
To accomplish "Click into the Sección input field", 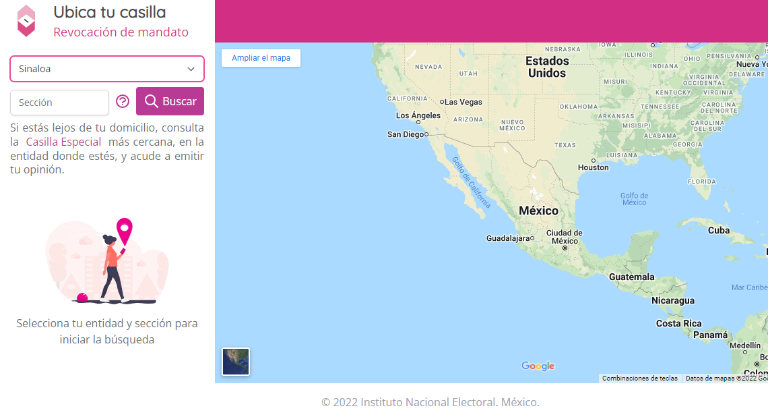I will [x=60, y=102].
